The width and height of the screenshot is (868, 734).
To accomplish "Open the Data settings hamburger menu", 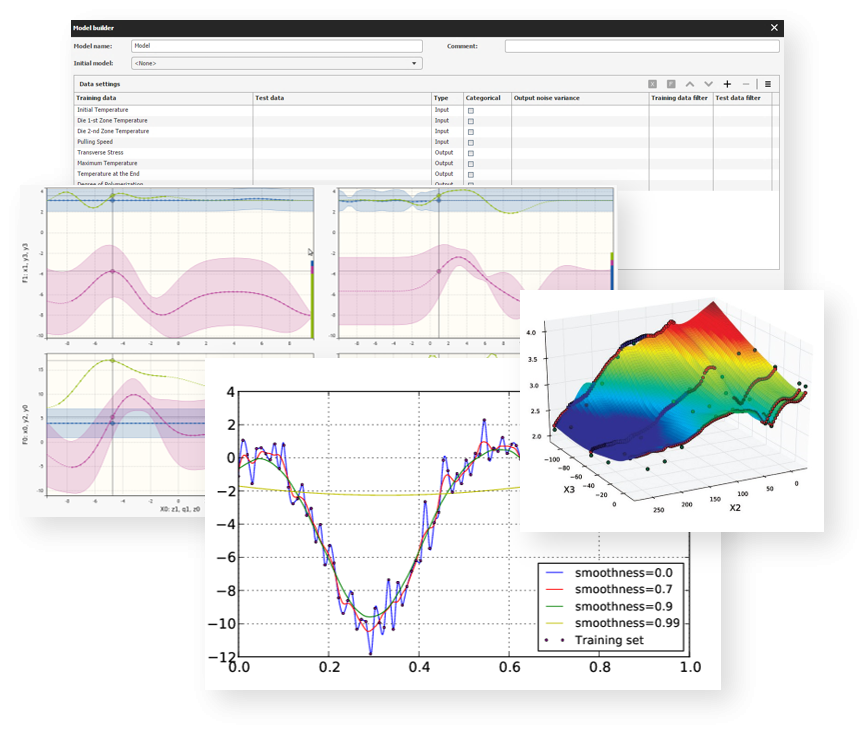I will tap(767, 84).
